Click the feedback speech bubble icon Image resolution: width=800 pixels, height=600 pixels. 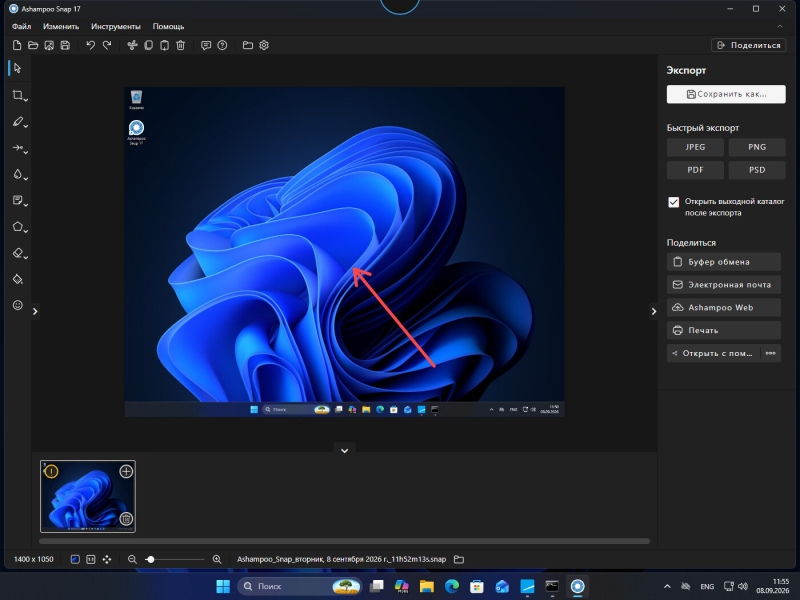[206, 45]
